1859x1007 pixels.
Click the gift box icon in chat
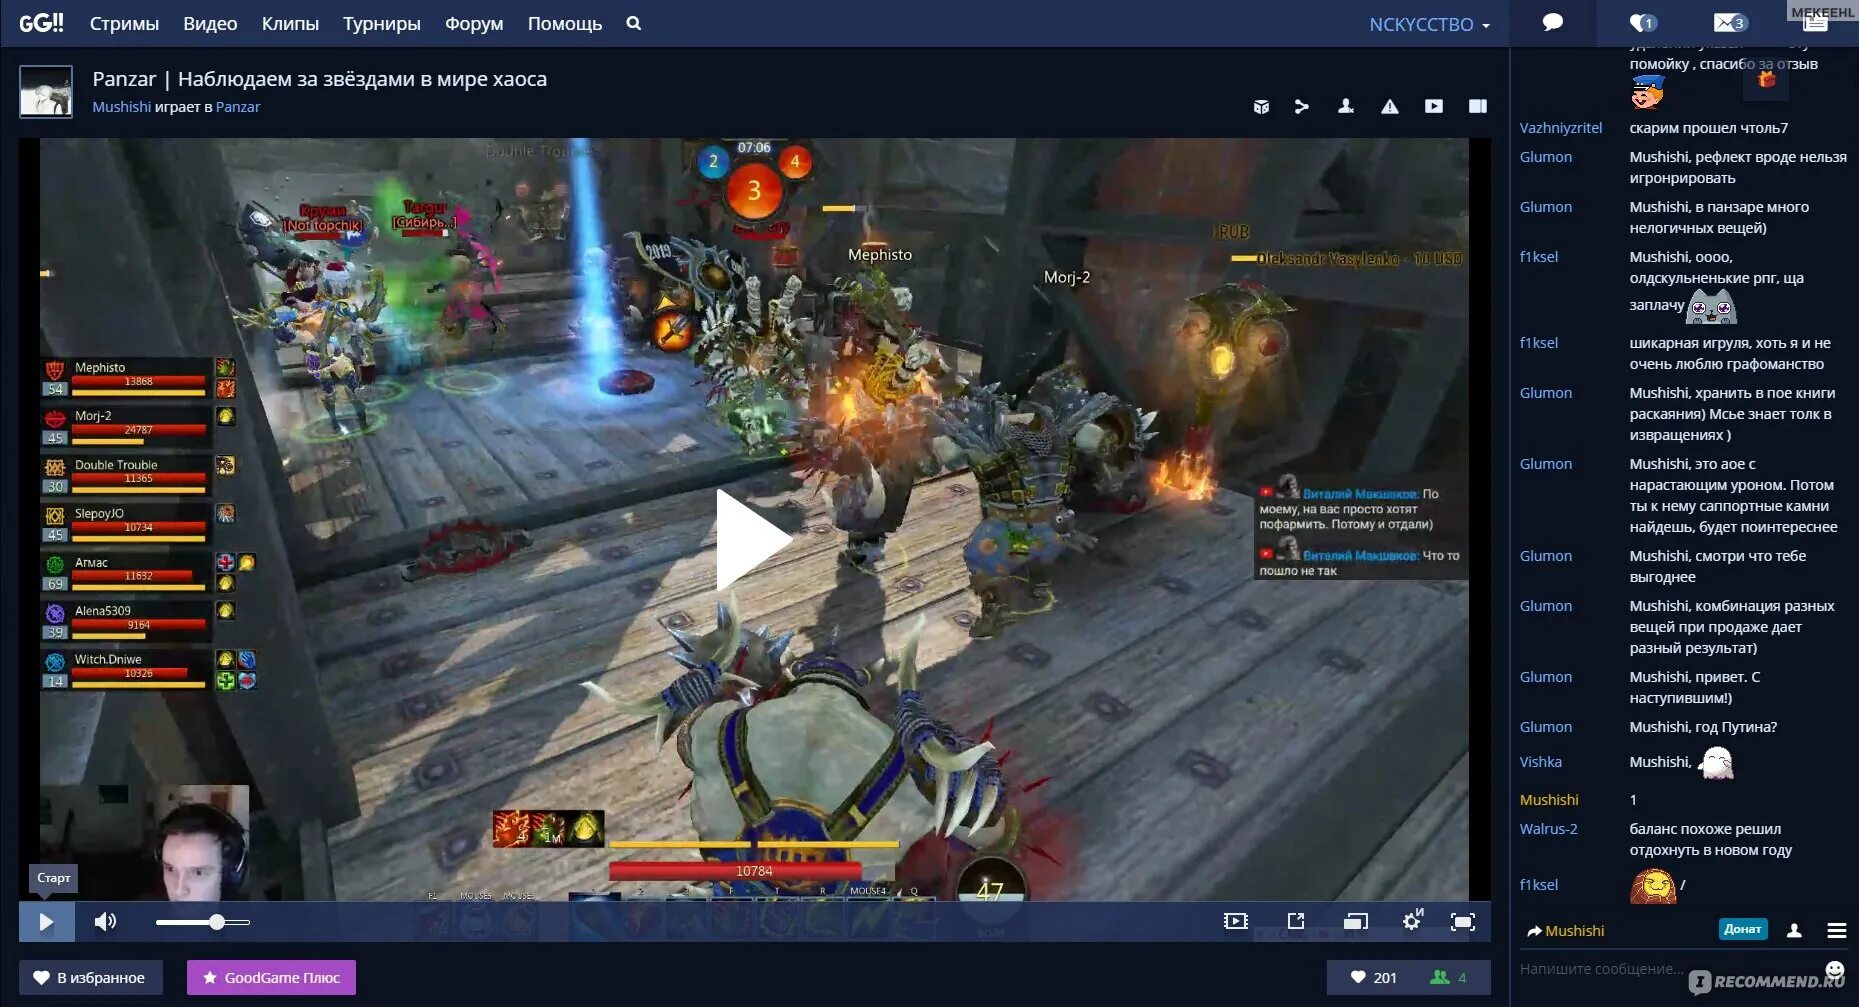tap(1766, 78)
